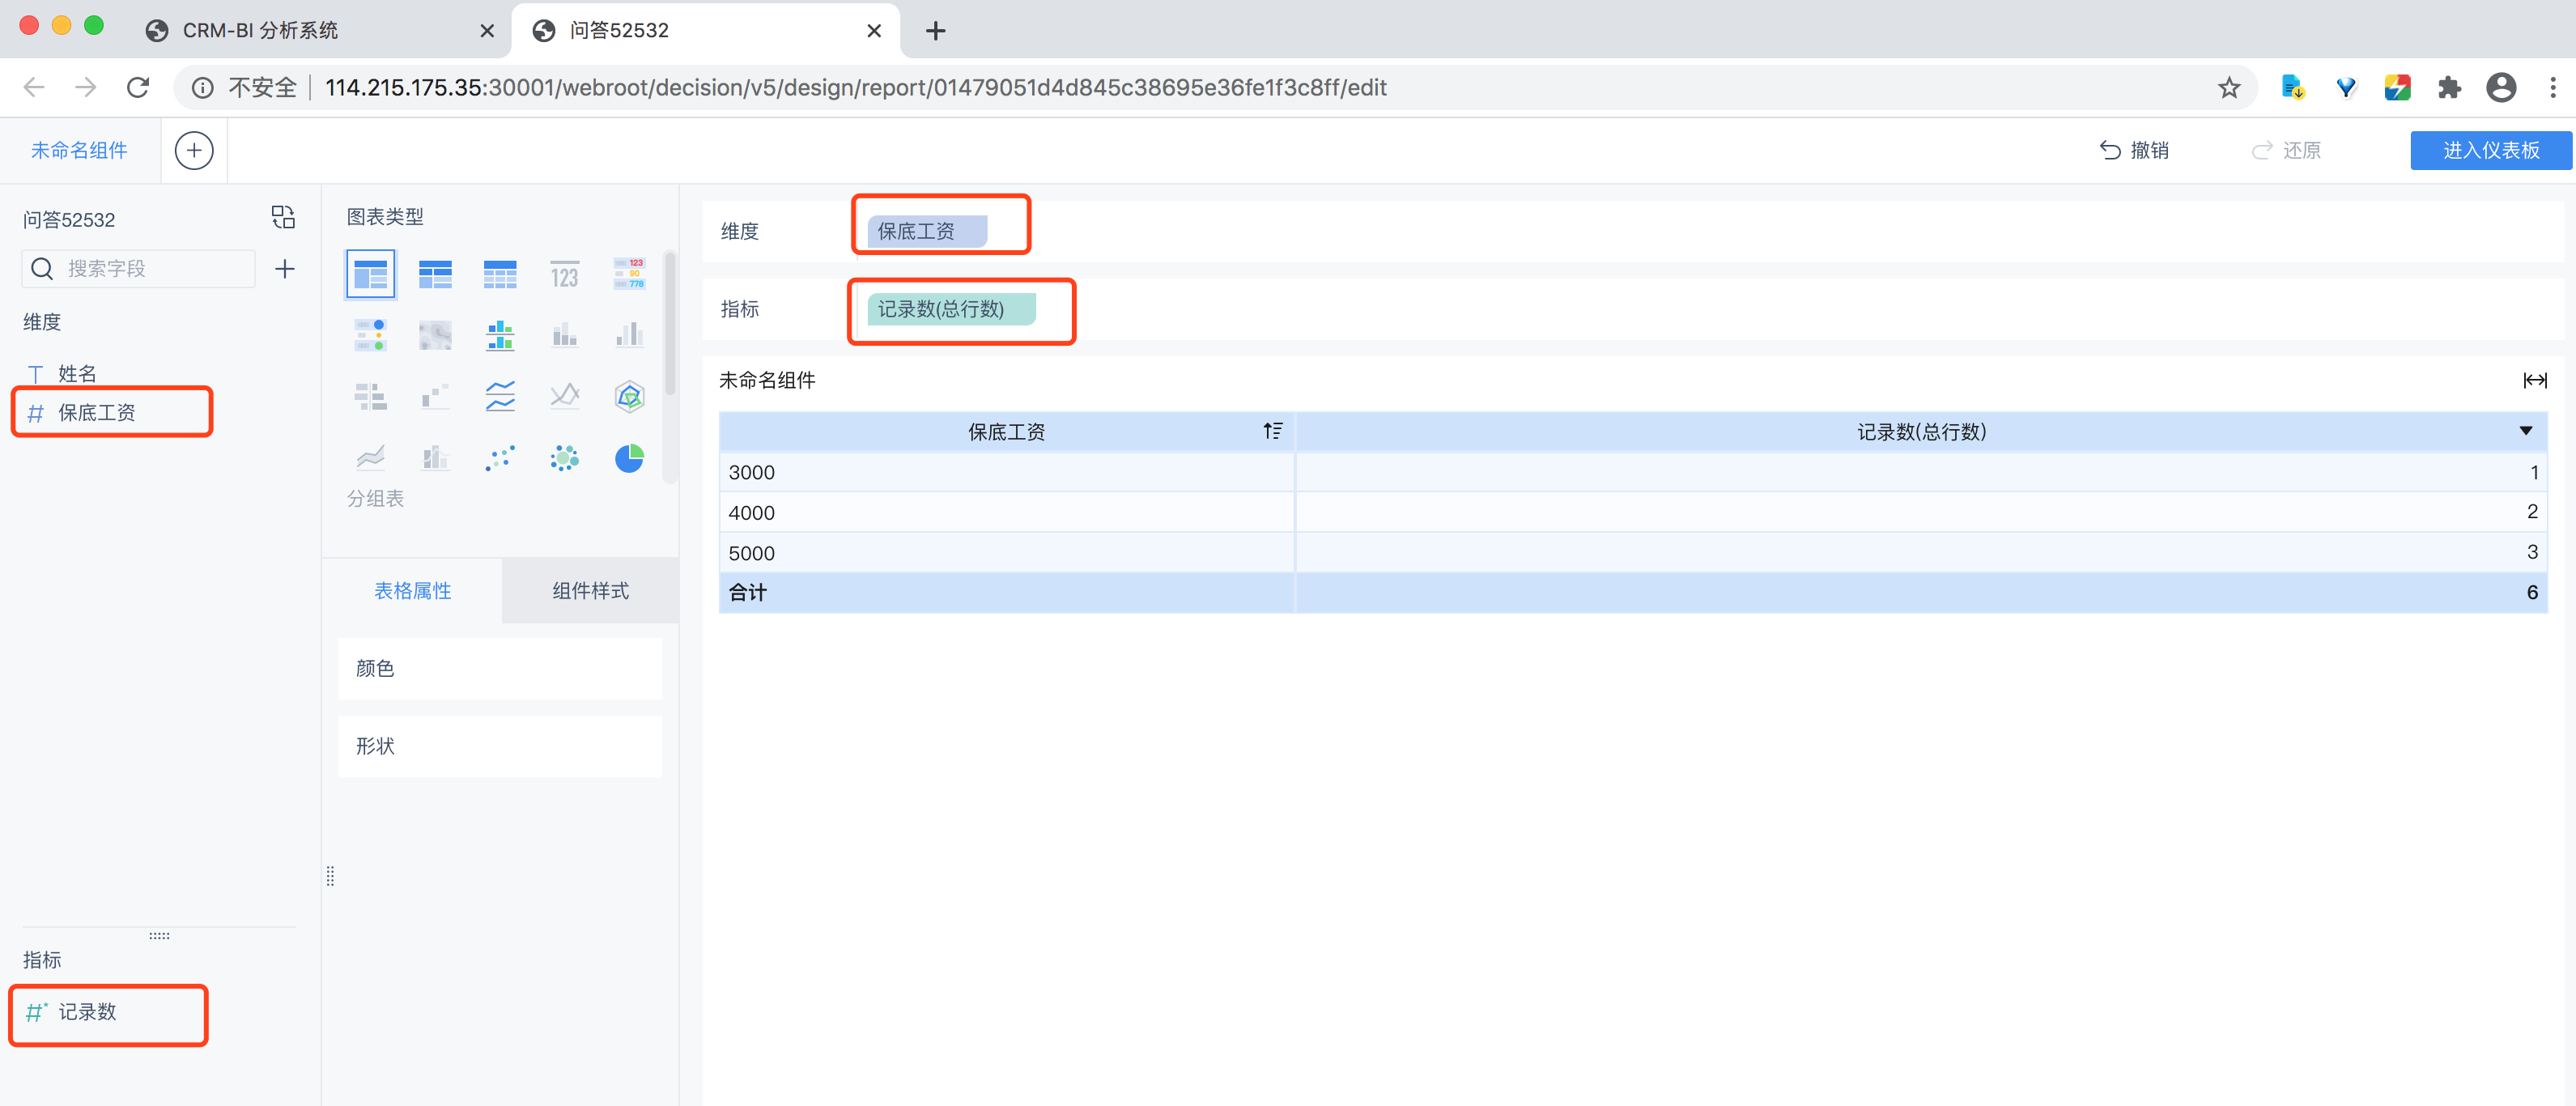Click the table cell showing 4000
The image size is (2576, 1106).
pos(1007,512)
